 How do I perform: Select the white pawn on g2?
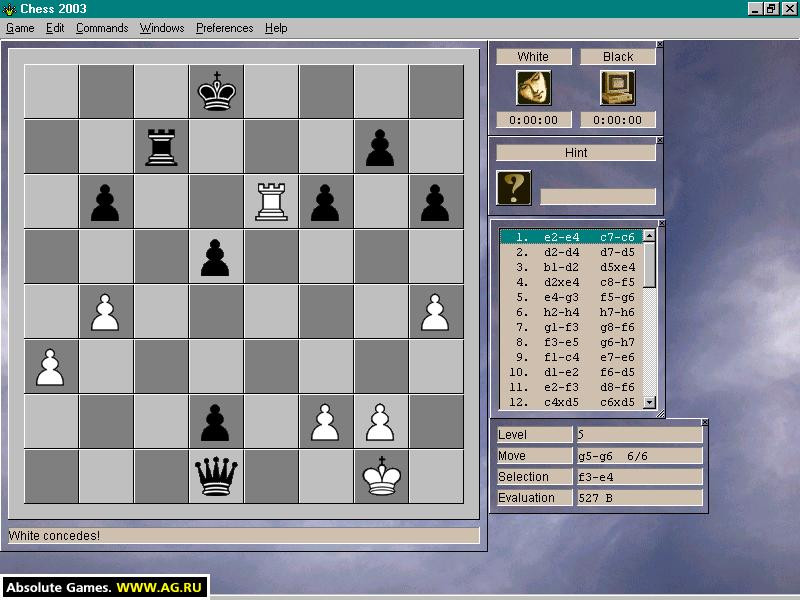380,423
